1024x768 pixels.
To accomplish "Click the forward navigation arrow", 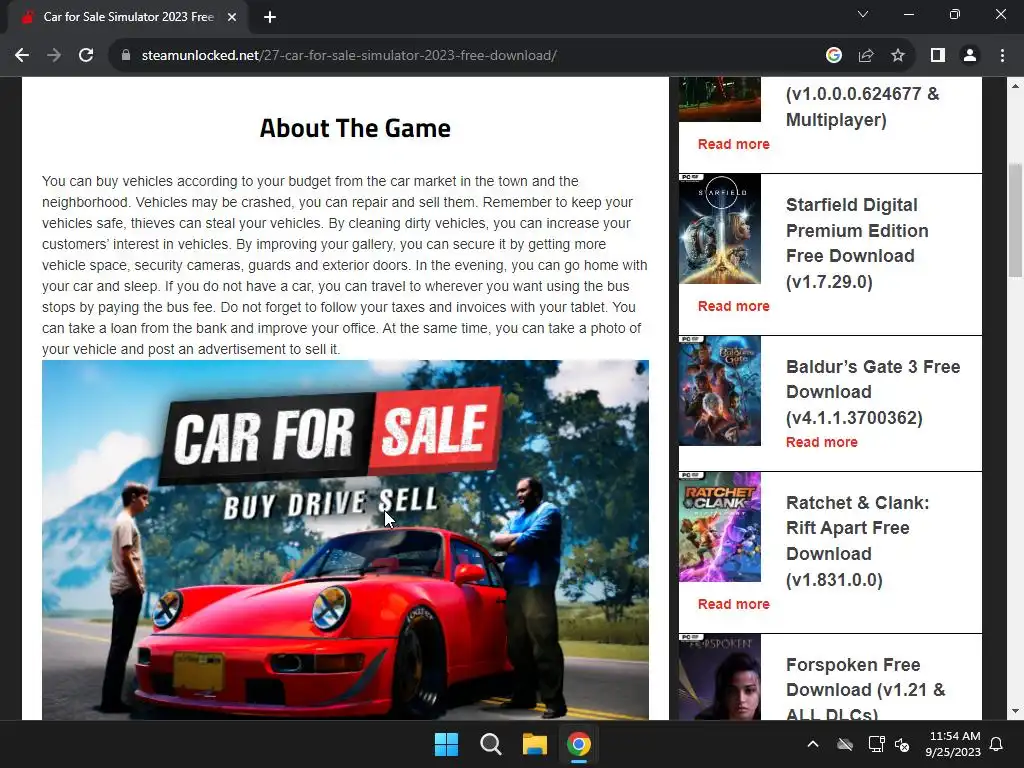I will click(x=54, y=56).
